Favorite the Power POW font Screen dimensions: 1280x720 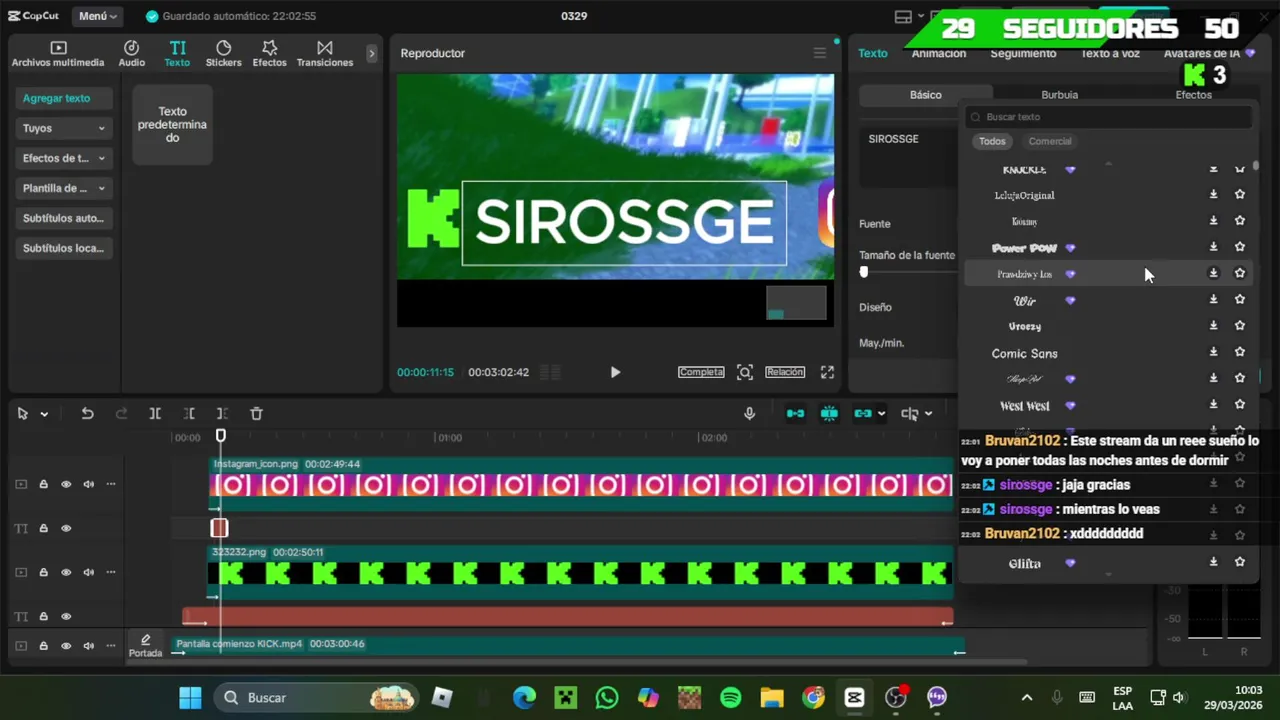[1240, 247]
